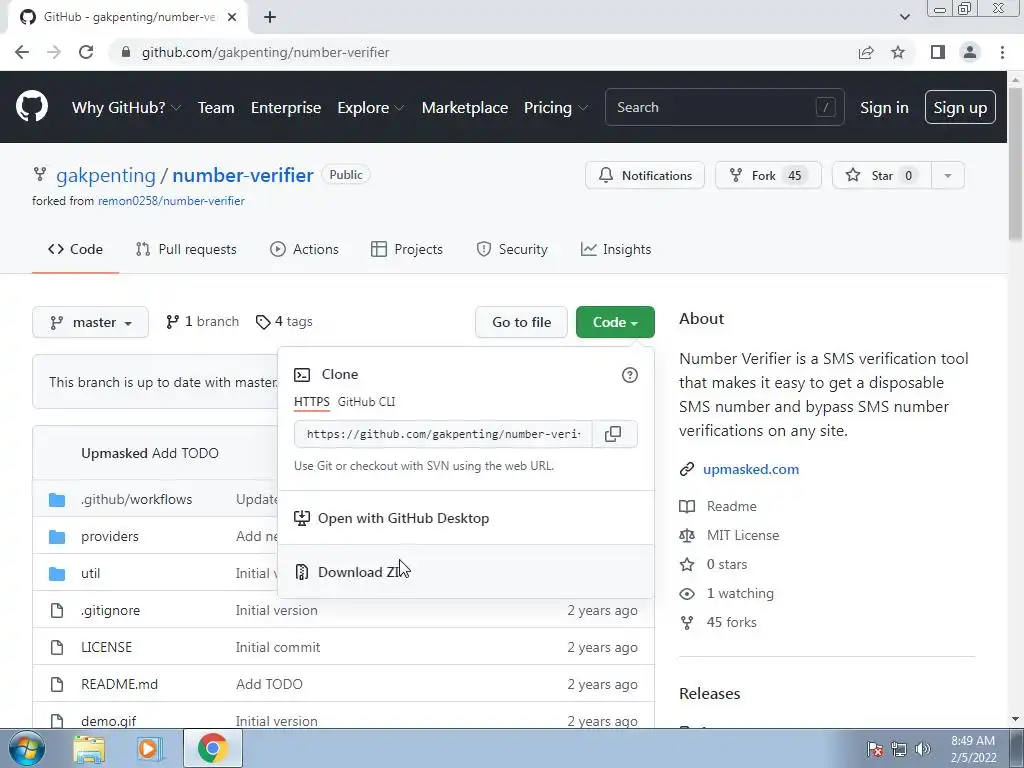This screenshot has height=768, width=1024.
Task: Click the Go to file button
Action: point(521,322)
